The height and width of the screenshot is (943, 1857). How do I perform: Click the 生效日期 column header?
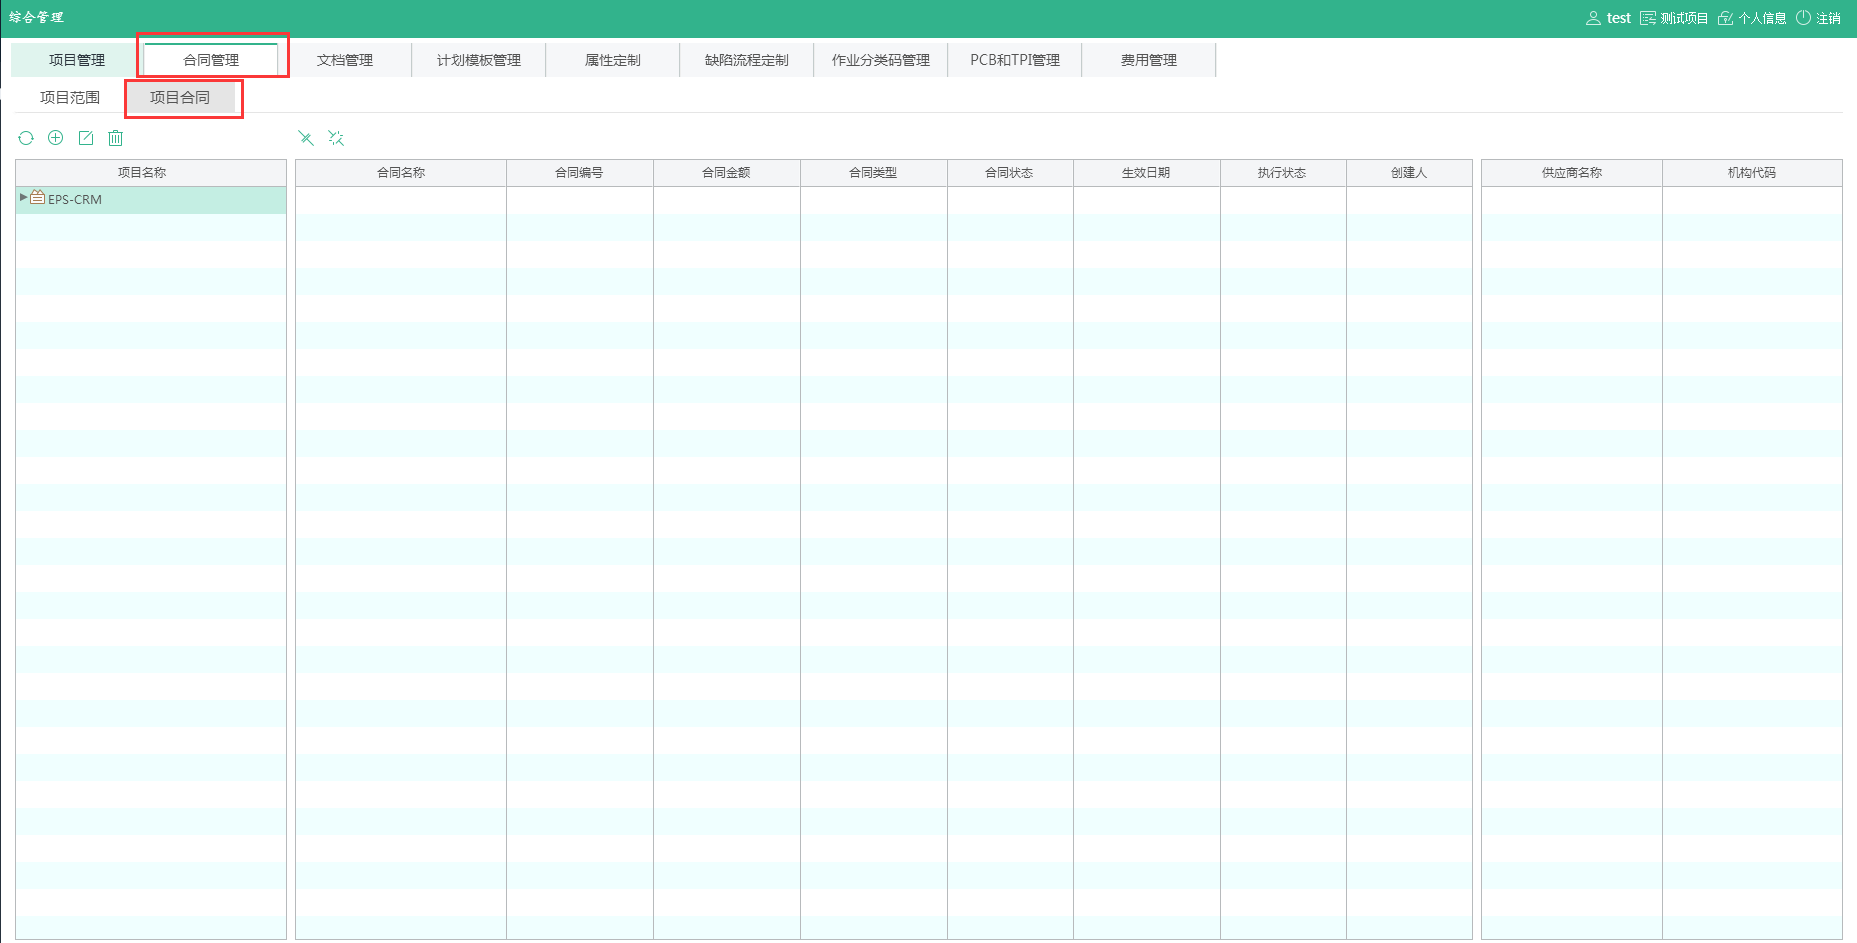pos(1146,173)
